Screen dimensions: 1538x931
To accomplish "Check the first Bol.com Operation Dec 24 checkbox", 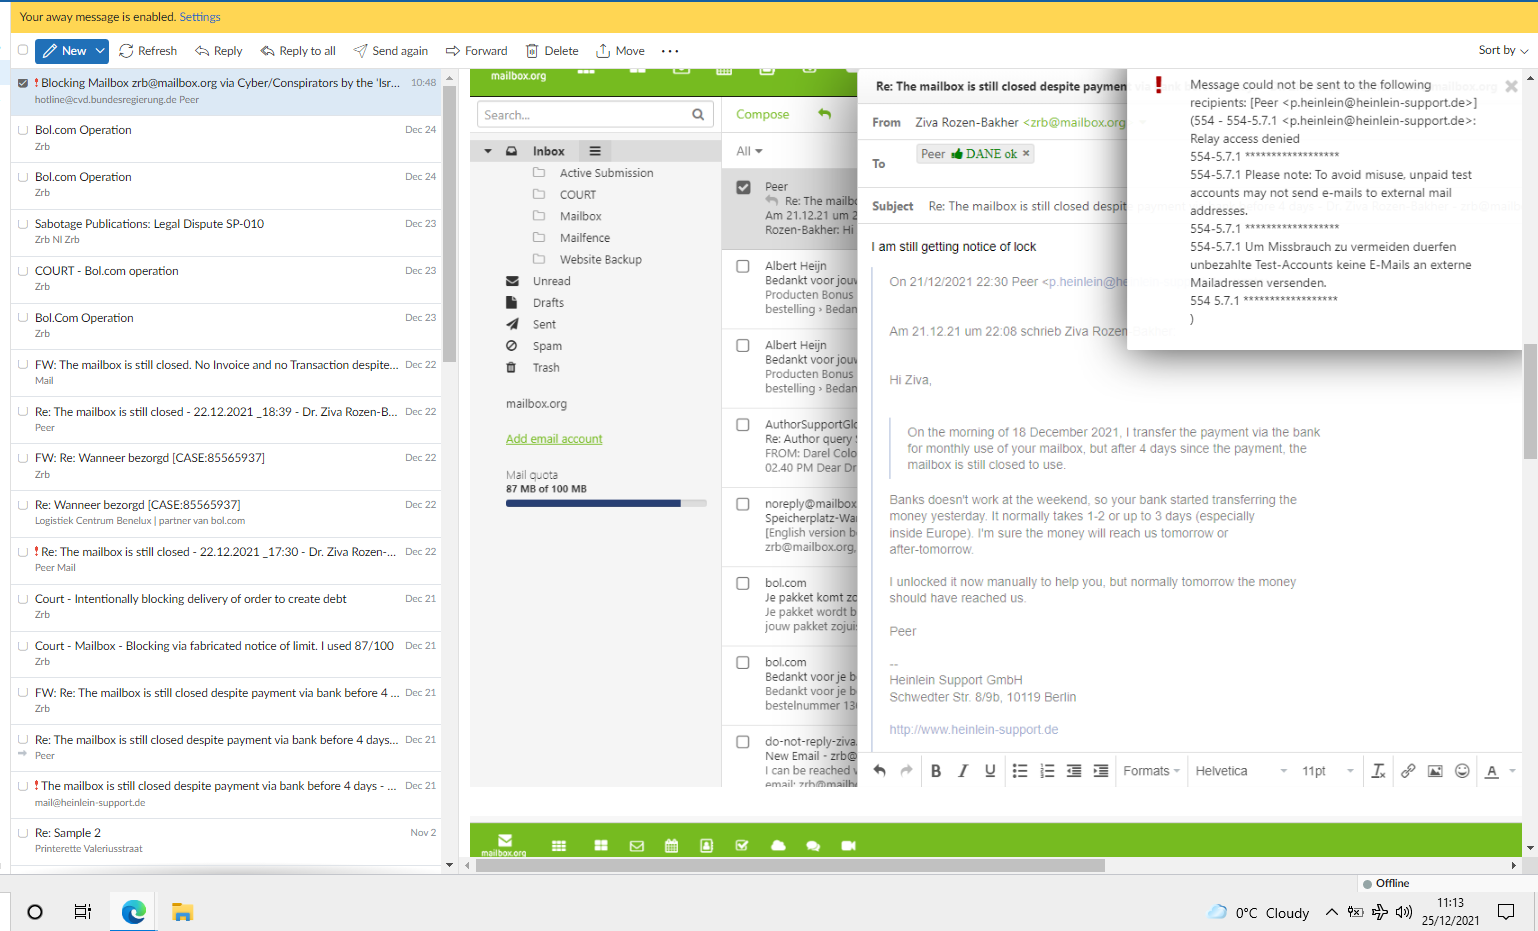I will point(23,130).
